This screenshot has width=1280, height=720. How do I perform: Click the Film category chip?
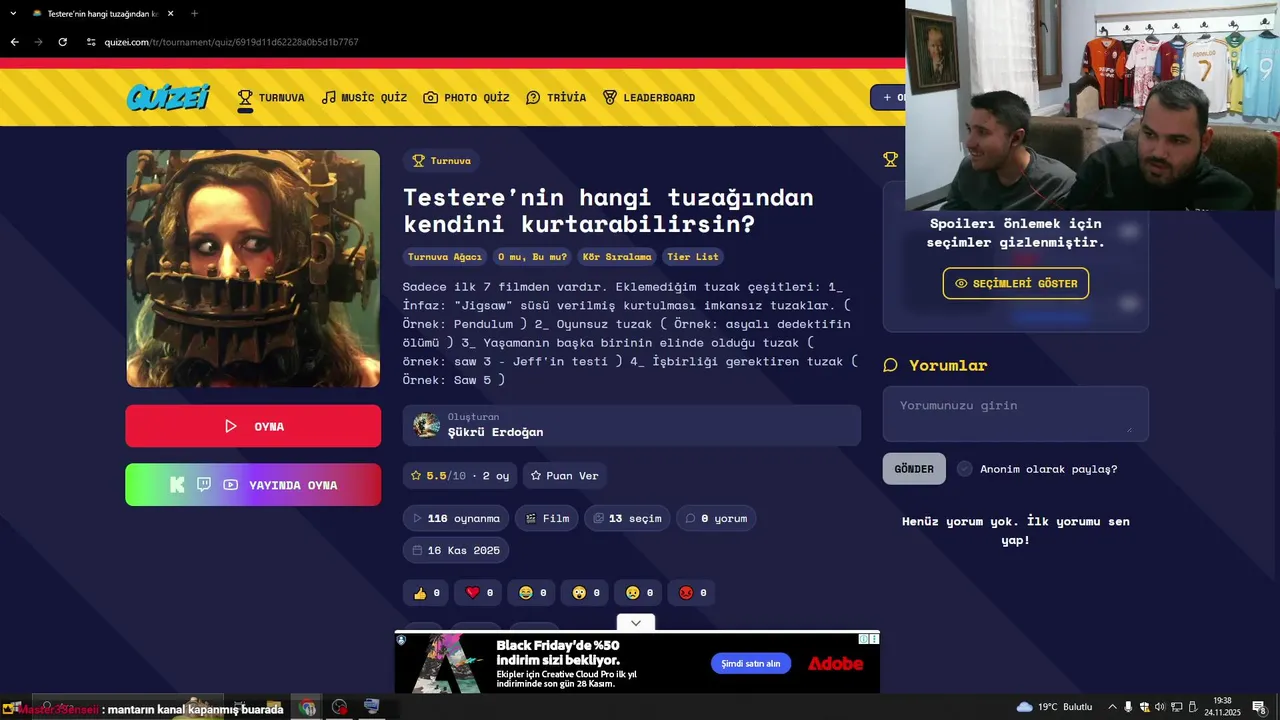(x=547, y=518)
